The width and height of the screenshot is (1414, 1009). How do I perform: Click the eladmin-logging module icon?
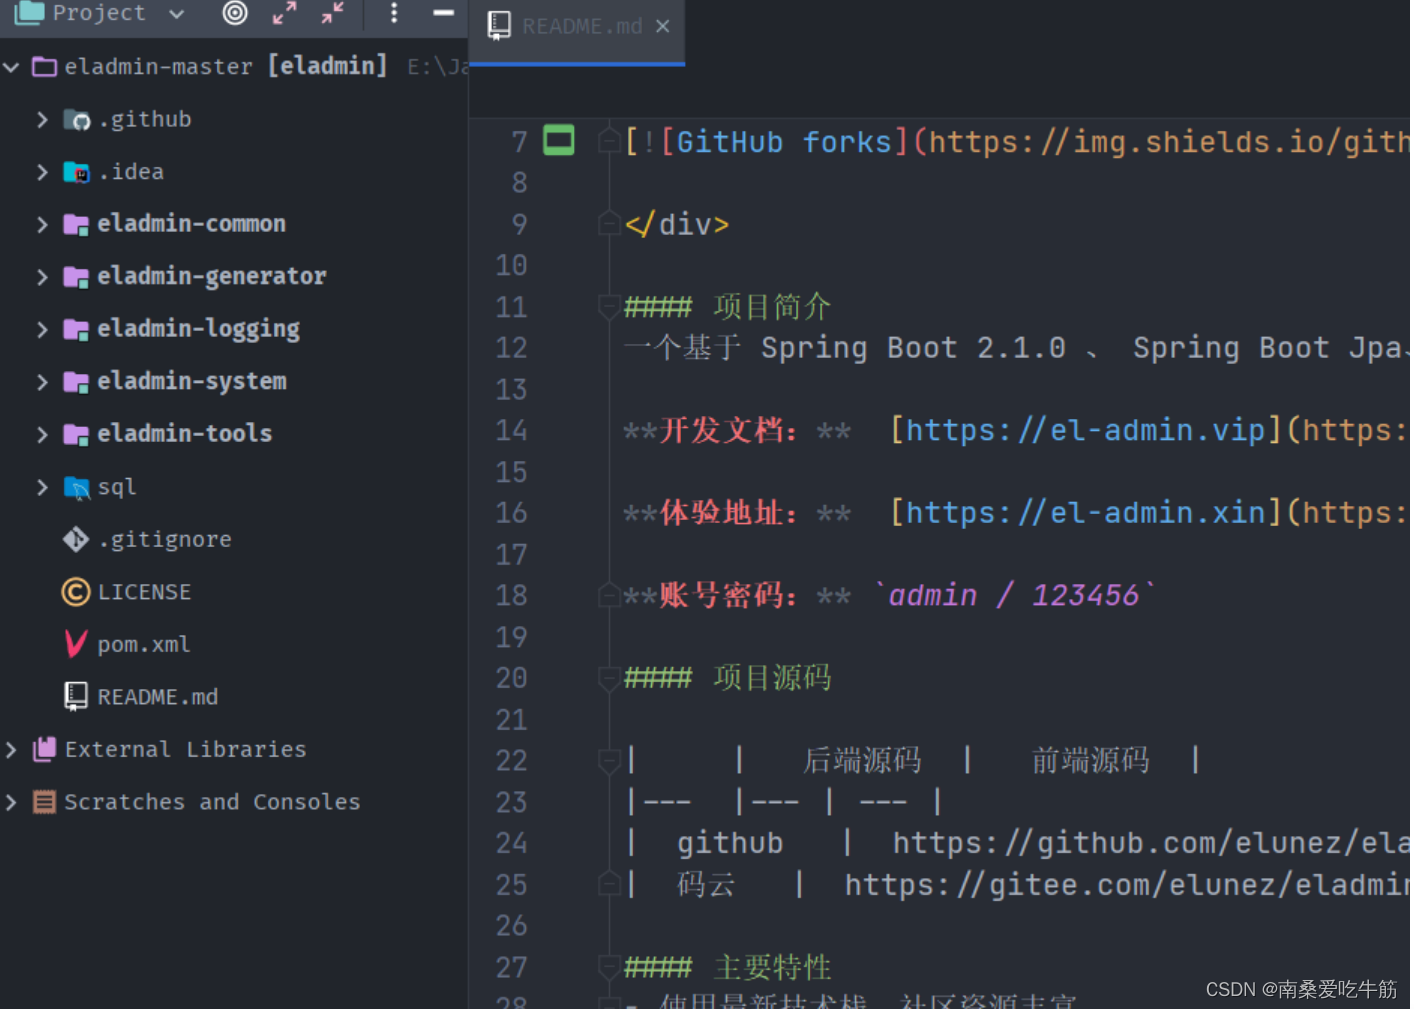pos(76,329)
